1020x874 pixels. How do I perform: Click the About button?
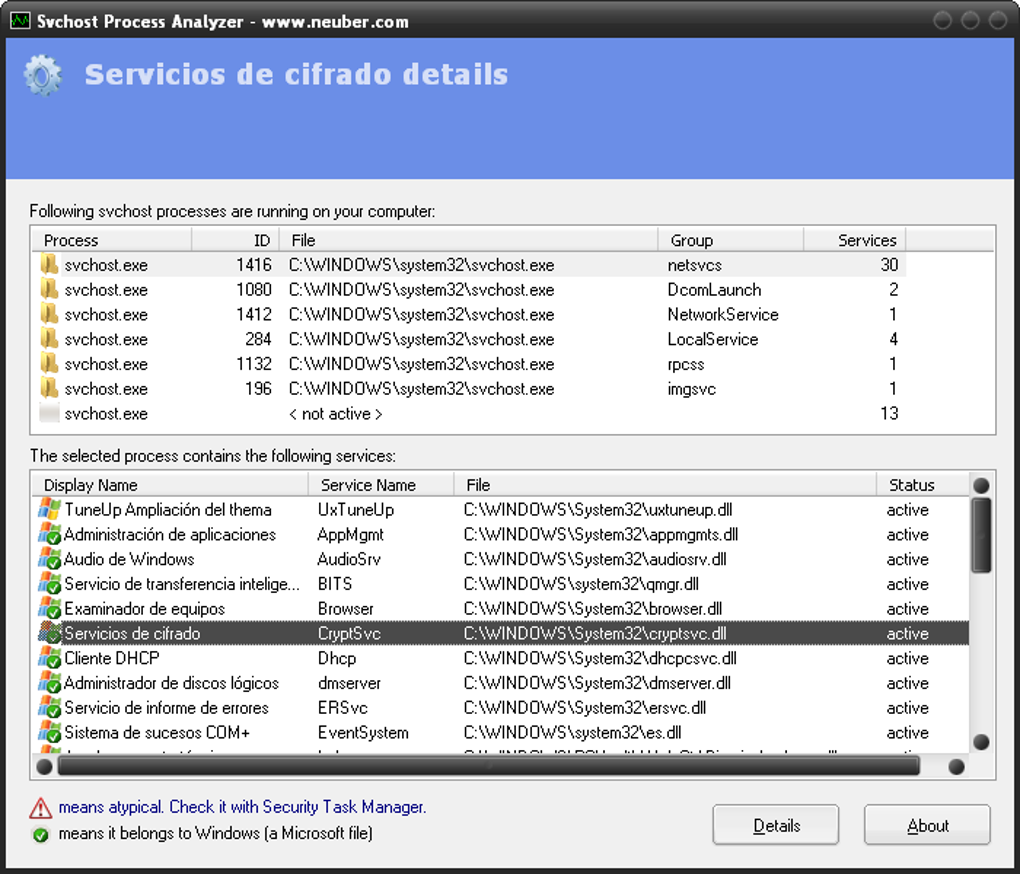click(926, 825)
